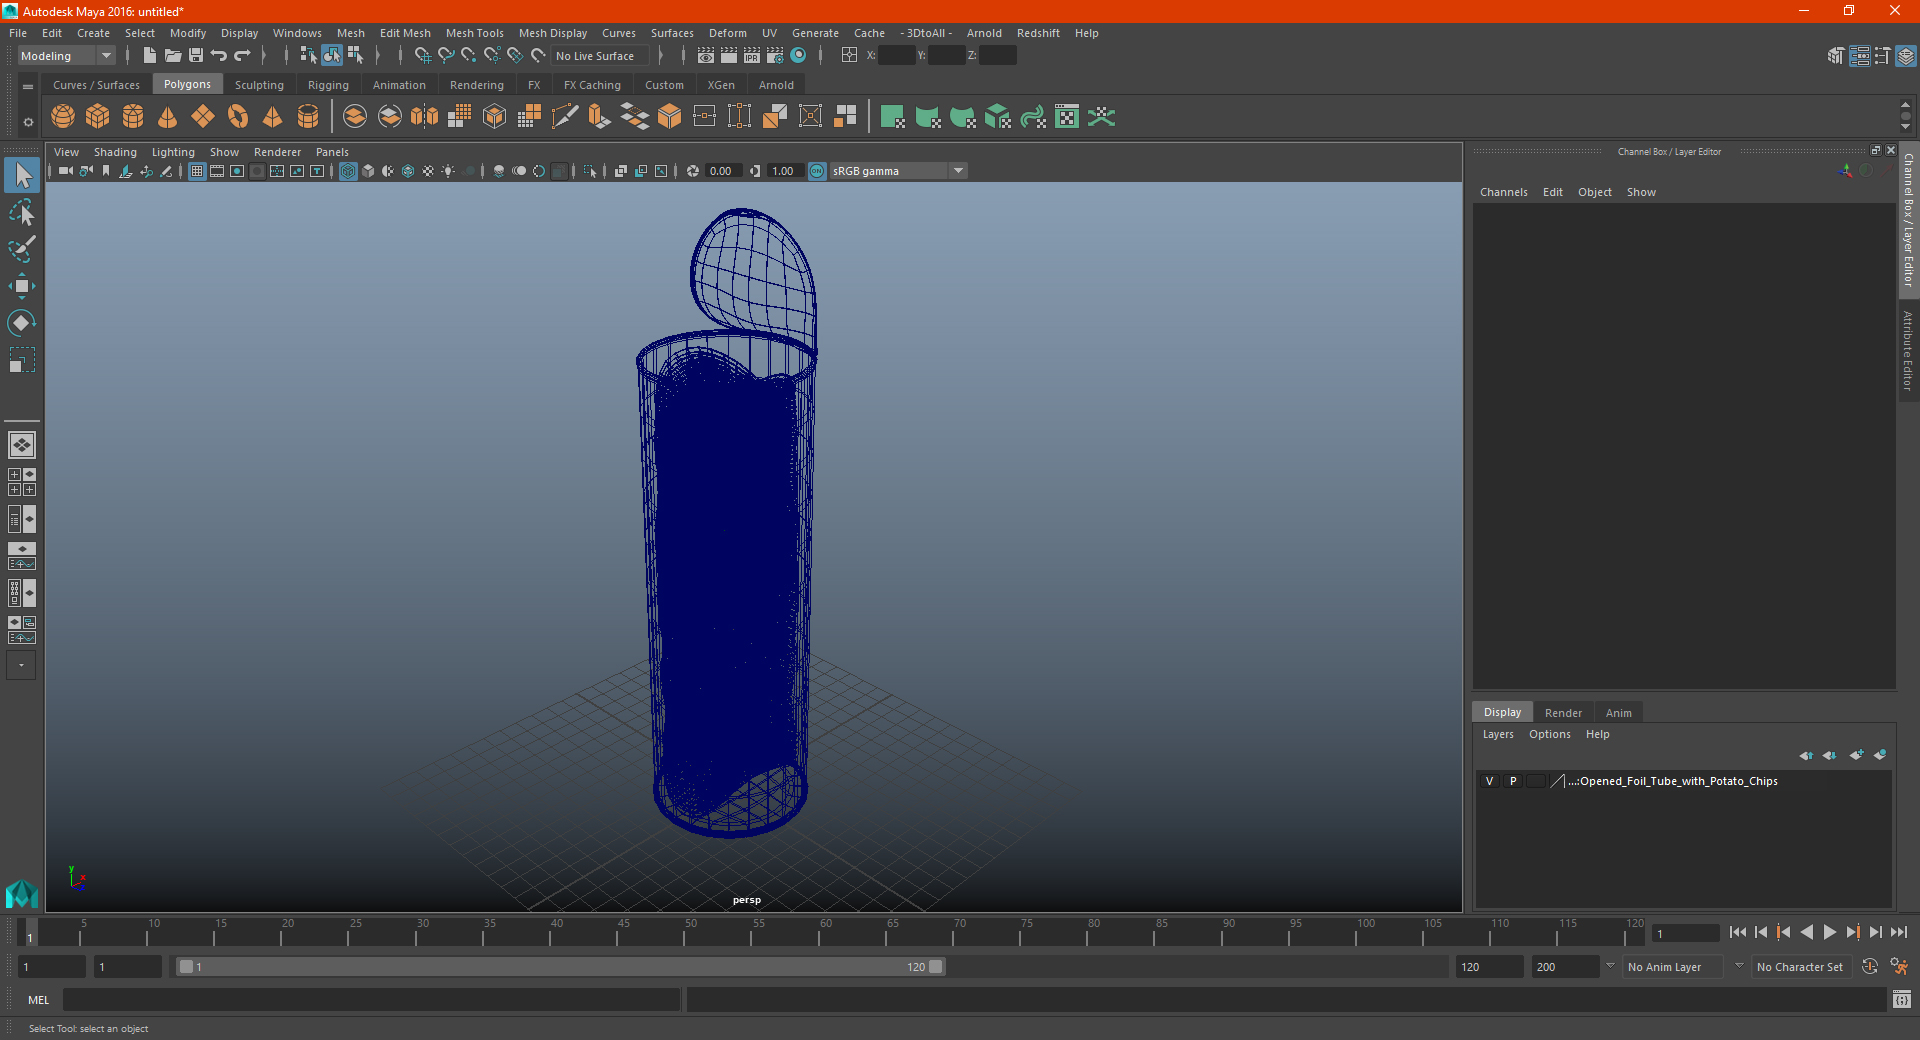This screenshot has width=1920, height=1040.
Task: Create a polygon pipe from the shelf
Action: click(308, 117)
